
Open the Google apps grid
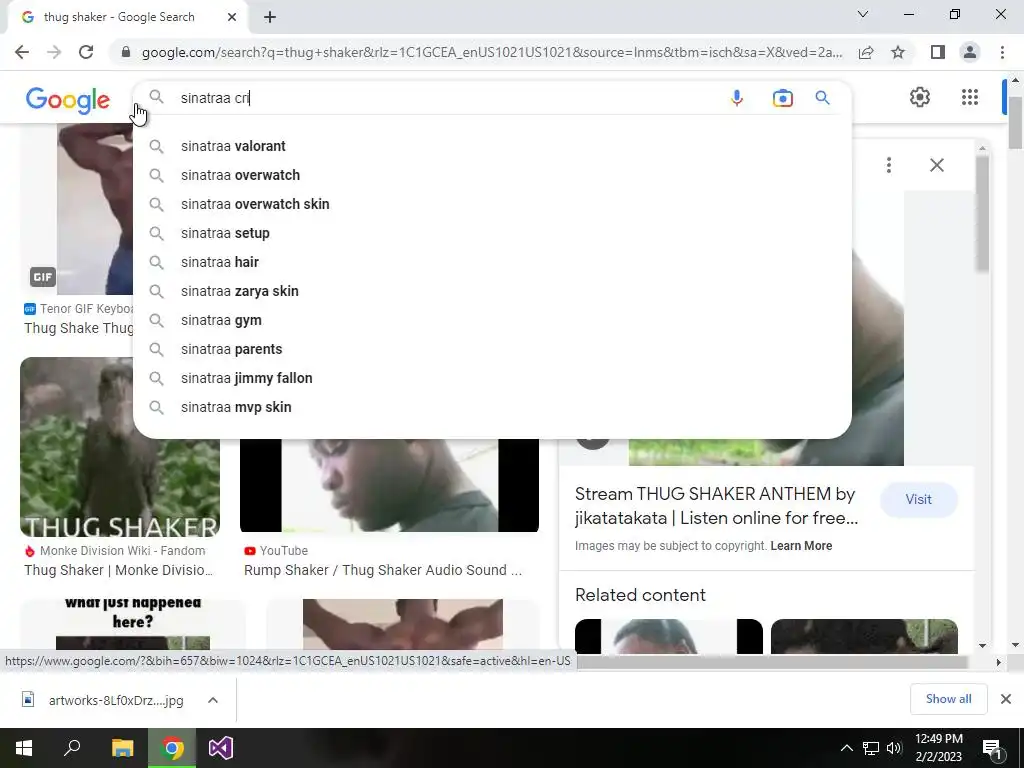point(970,97)
